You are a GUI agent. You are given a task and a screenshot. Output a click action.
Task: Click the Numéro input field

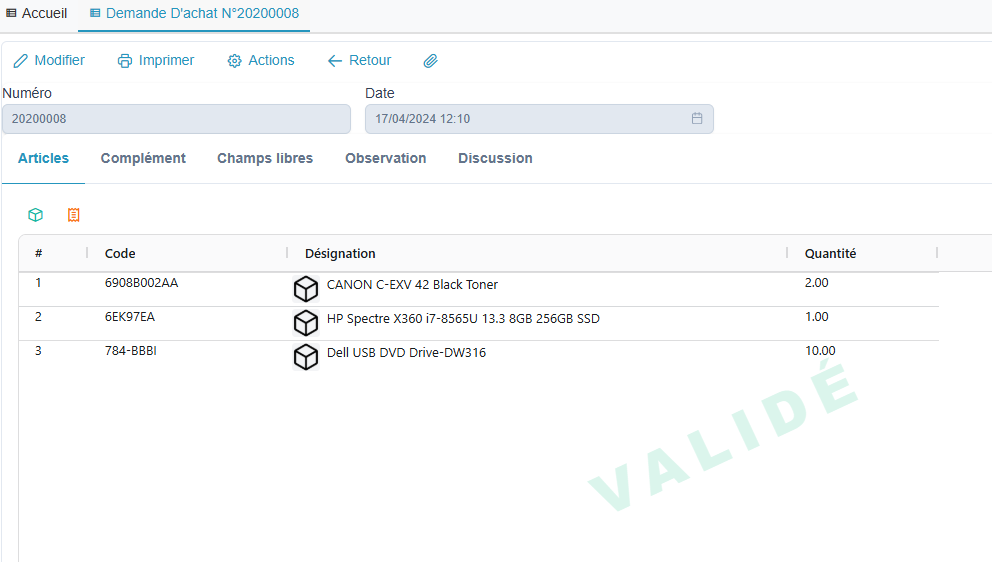[x=176, y=119]
